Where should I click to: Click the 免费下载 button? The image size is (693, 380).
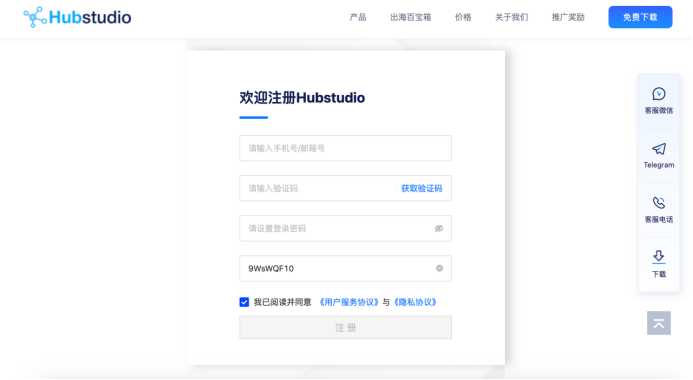(640, 17)
